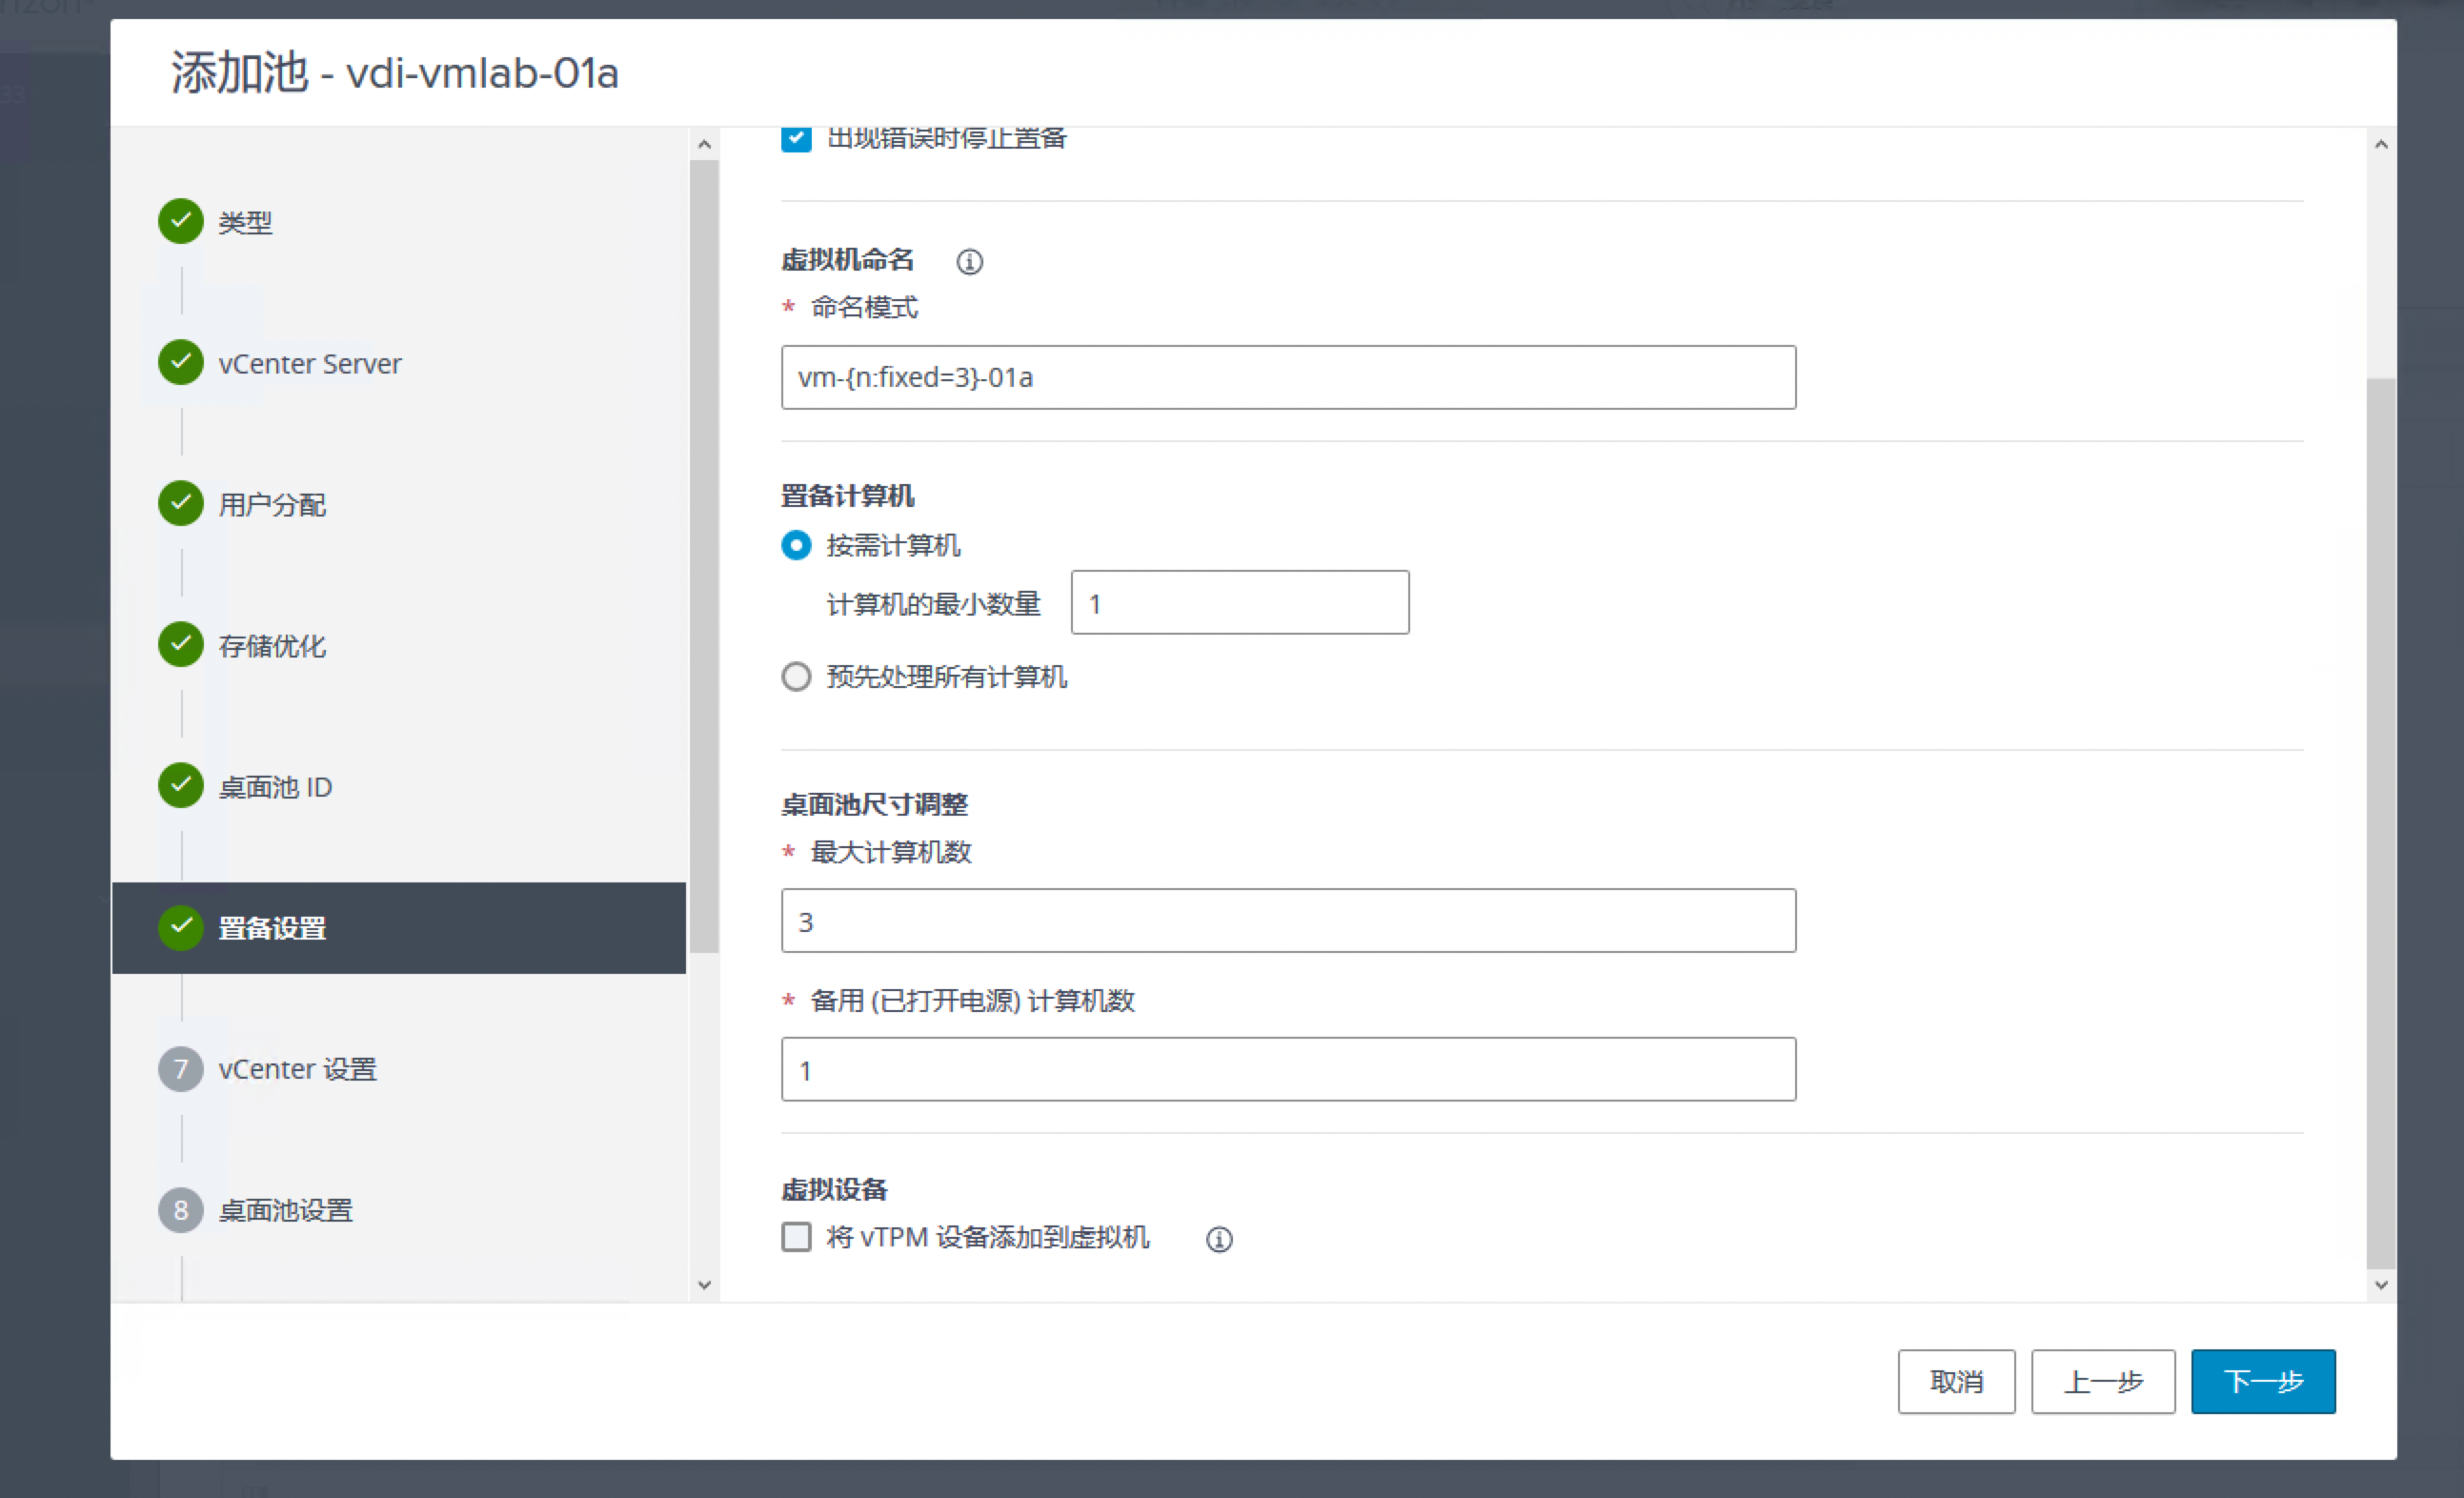The height and width of the screenshot is (1498, 2464).
Task: Open 桌面池设置 step in sidebar
Action: [285, 1210]
